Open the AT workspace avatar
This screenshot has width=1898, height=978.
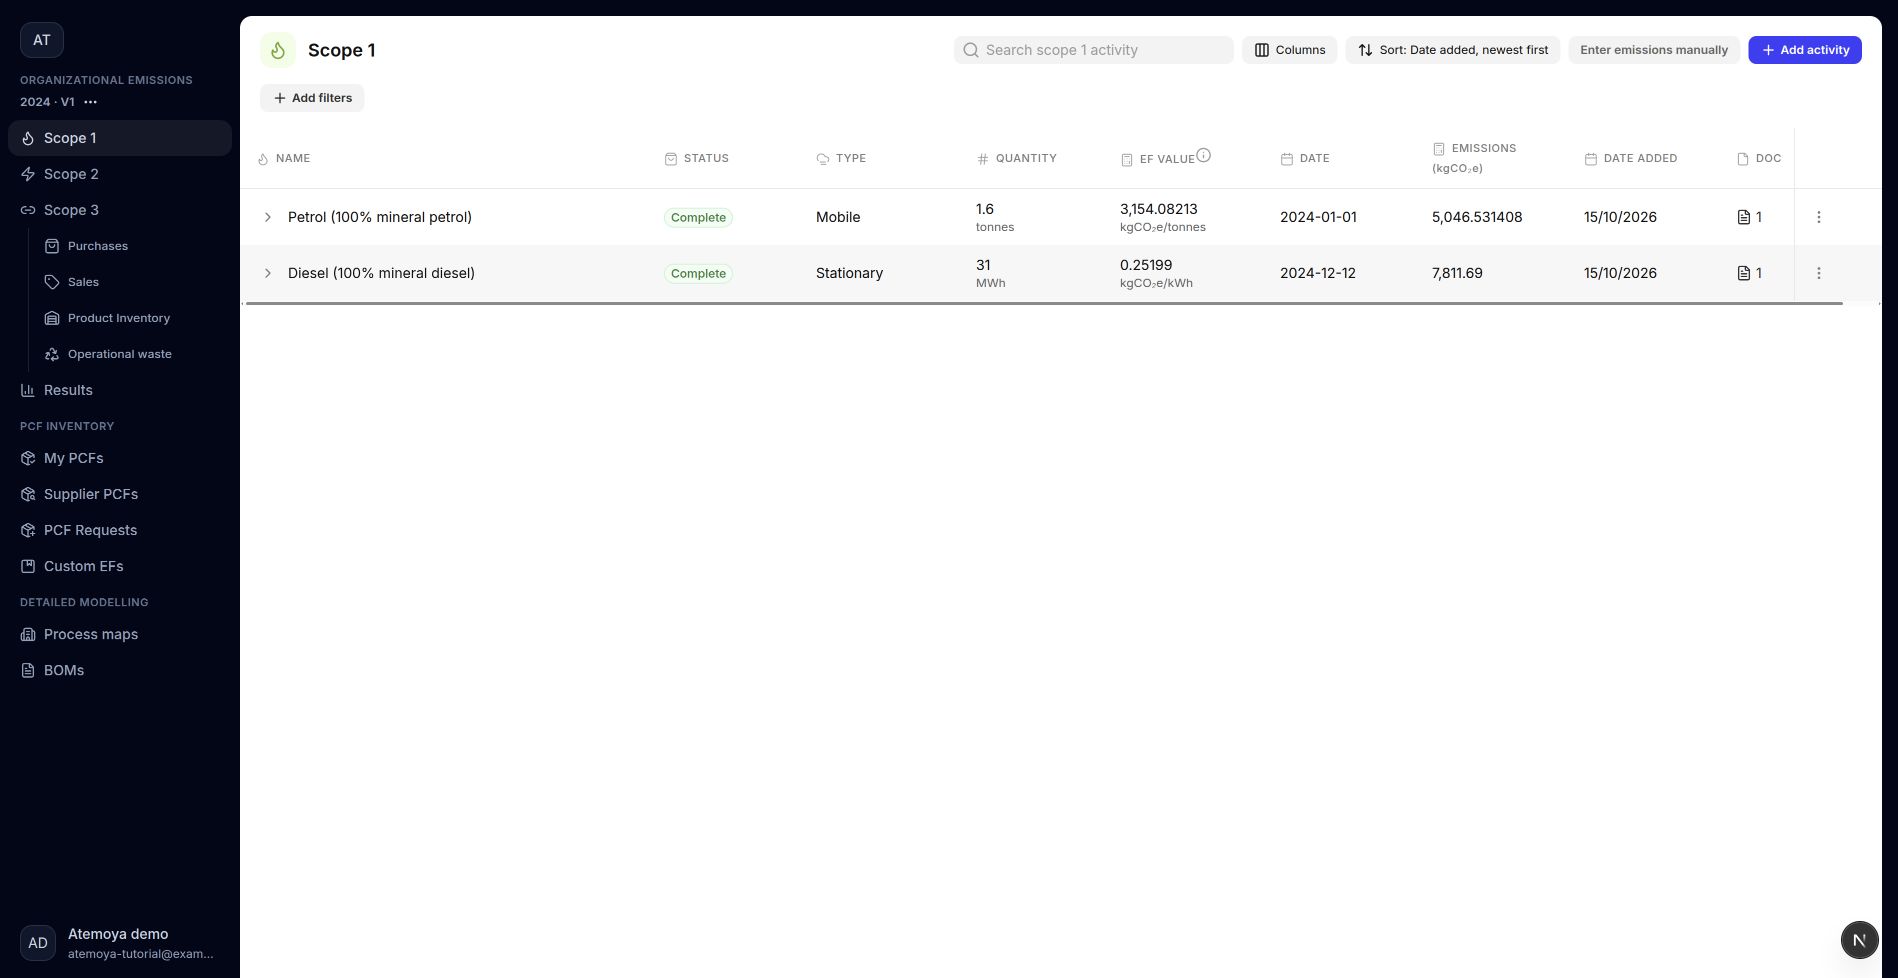(42, 40)
